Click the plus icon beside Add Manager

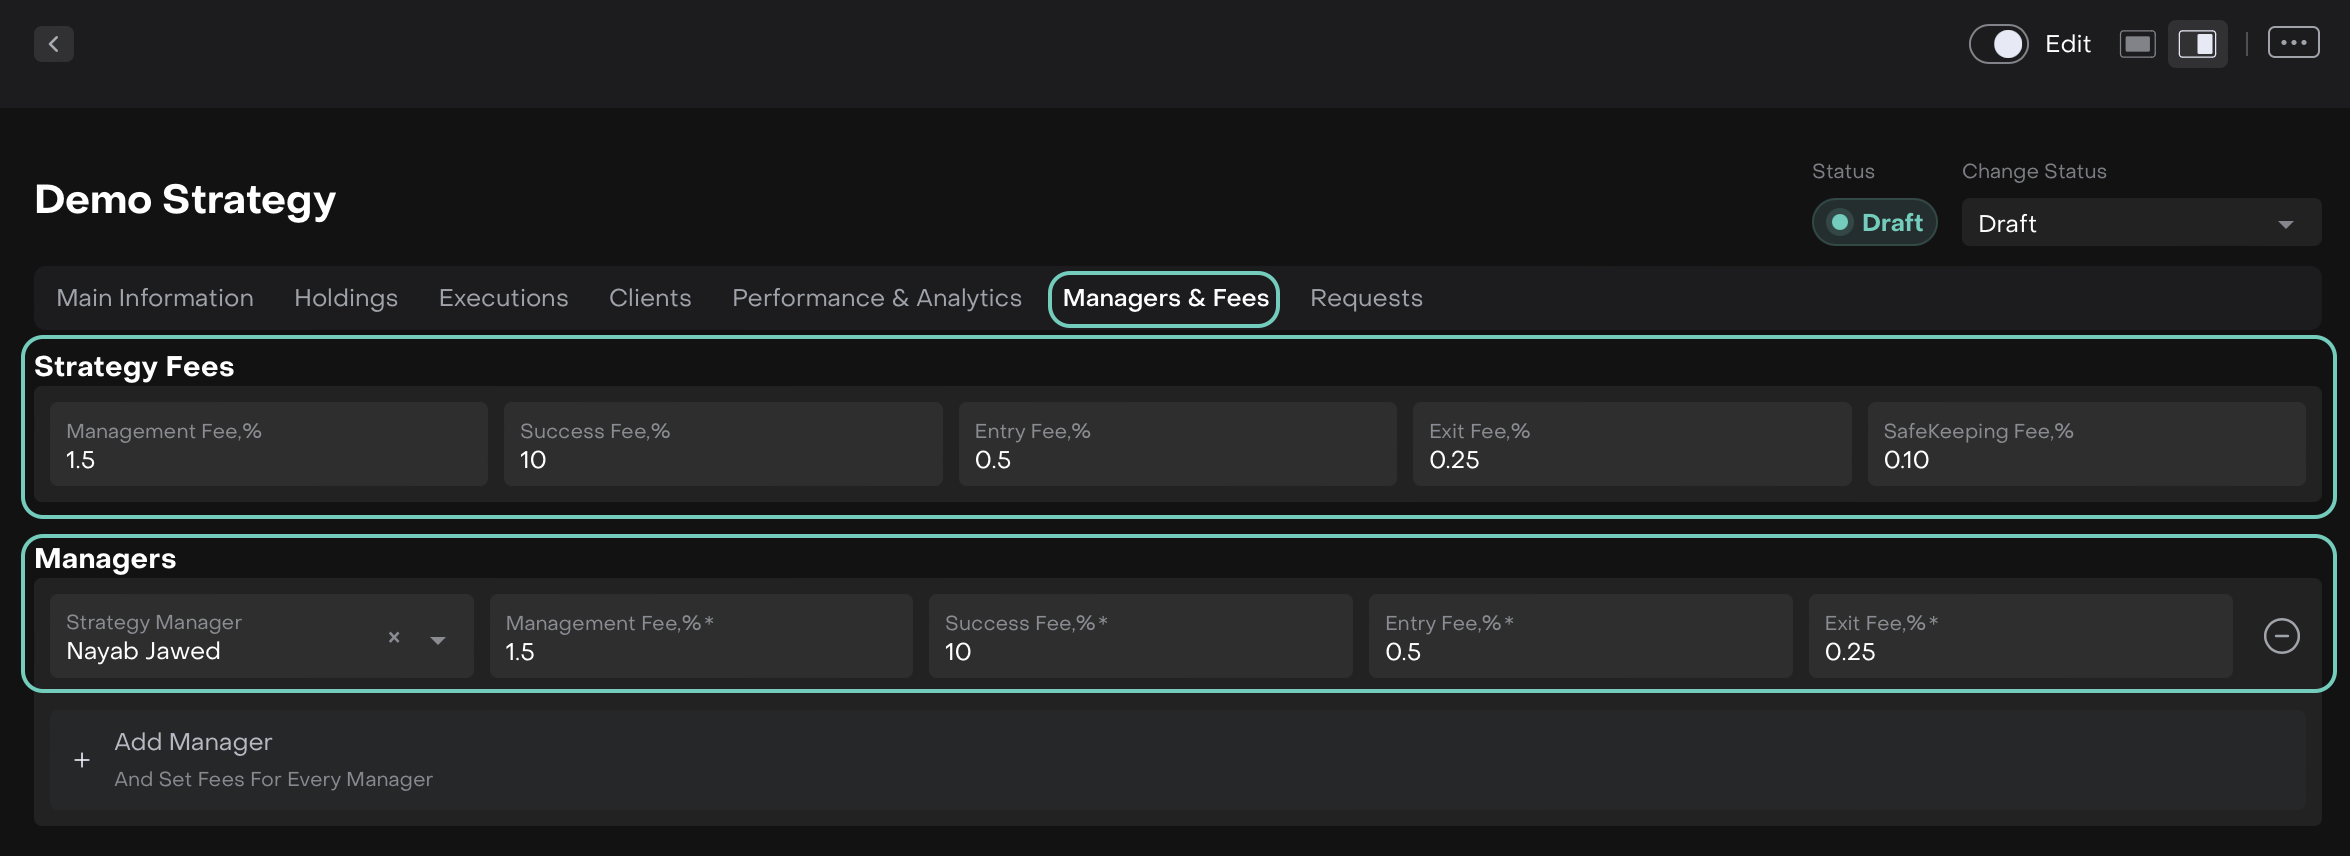click(x=82, y=760)
